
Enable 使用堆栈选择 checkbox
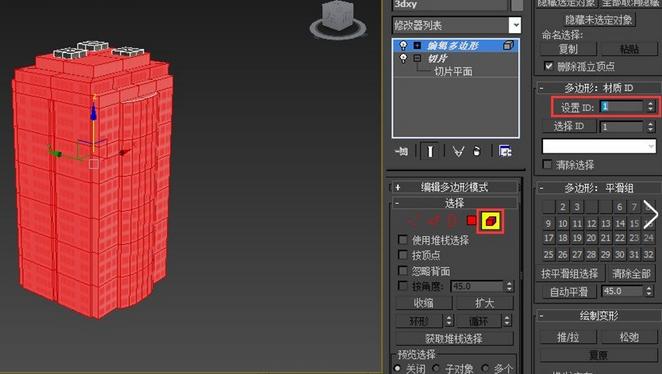pos(403,240)
